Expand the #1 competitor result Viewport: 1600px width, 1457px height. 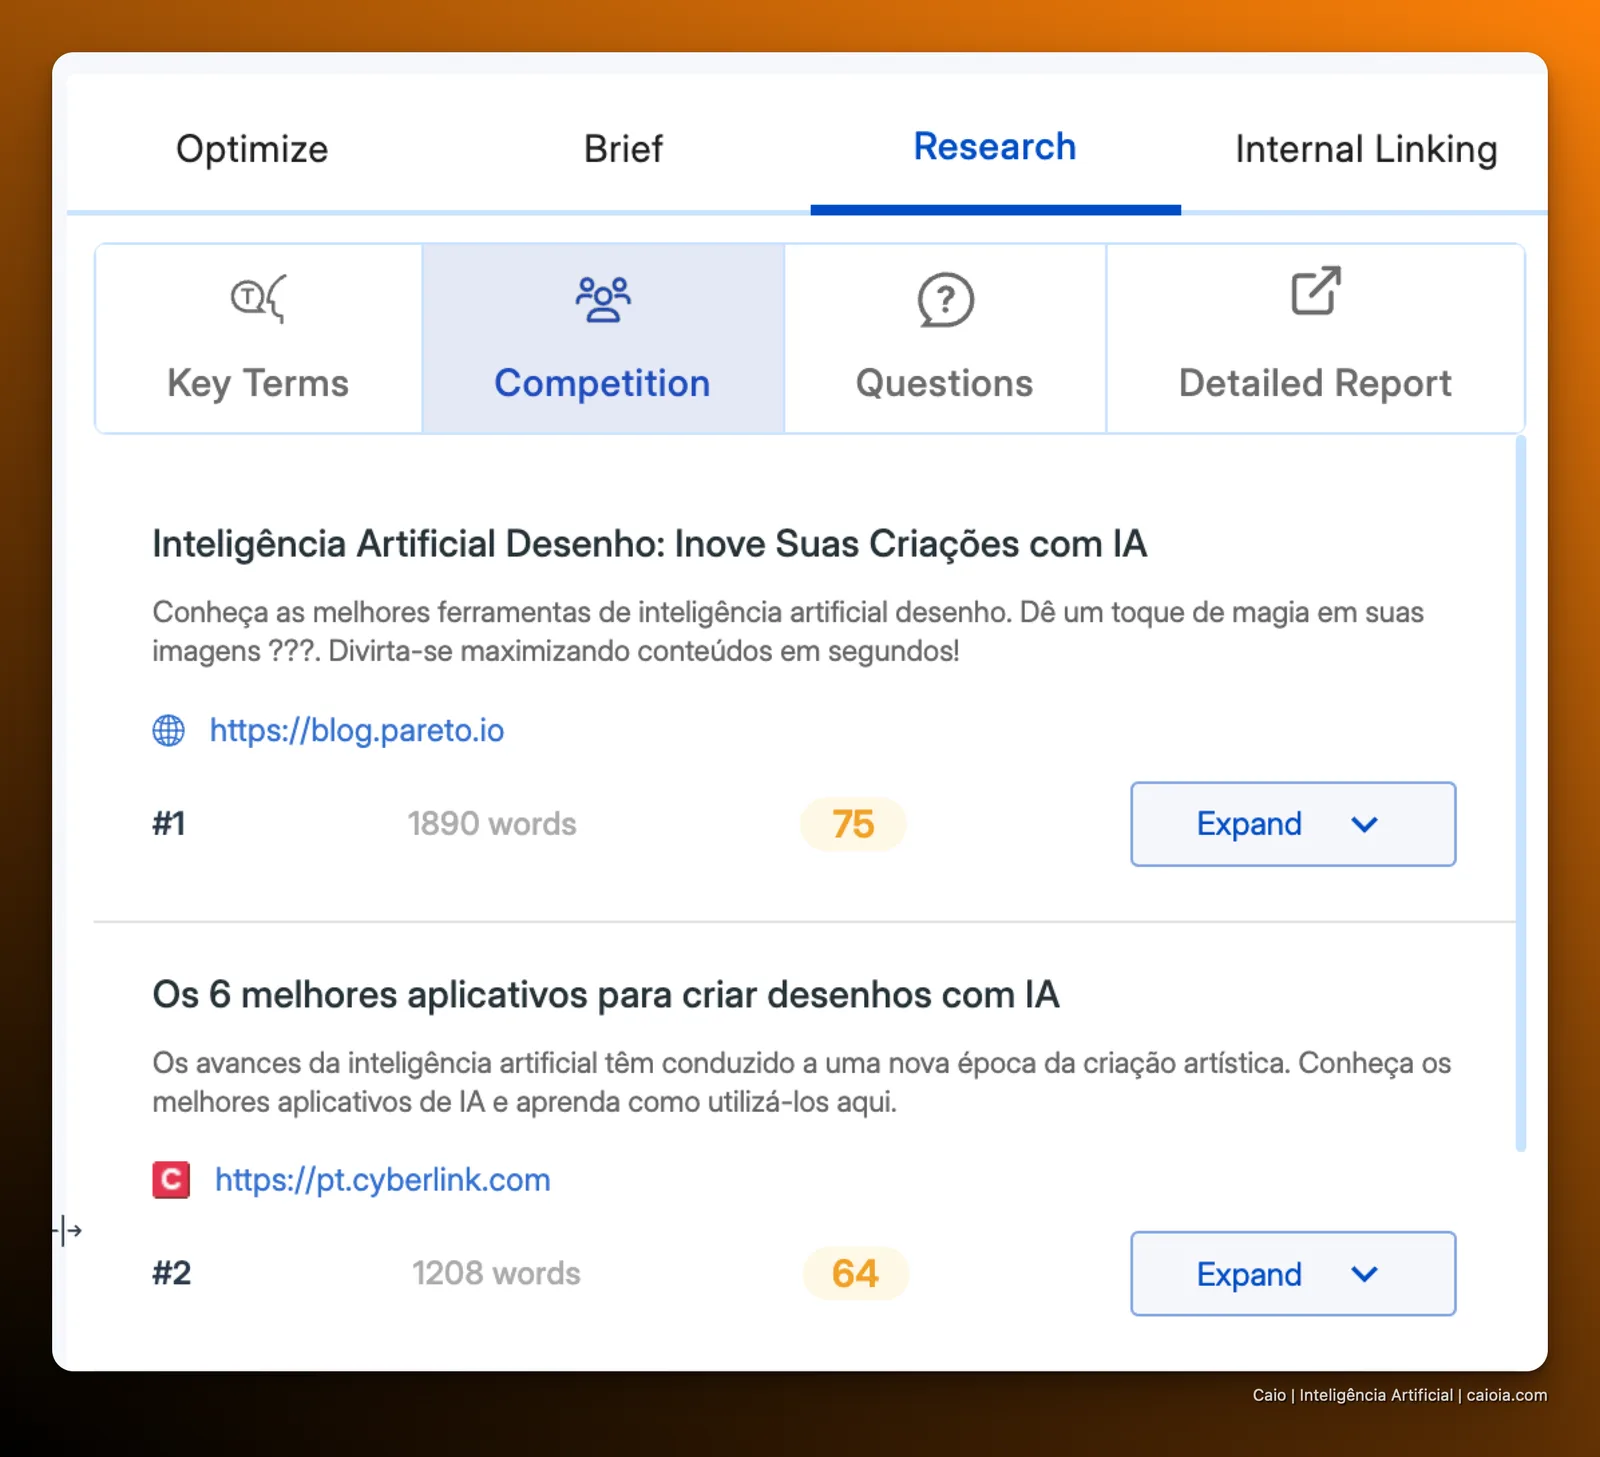coord(1293,824)
